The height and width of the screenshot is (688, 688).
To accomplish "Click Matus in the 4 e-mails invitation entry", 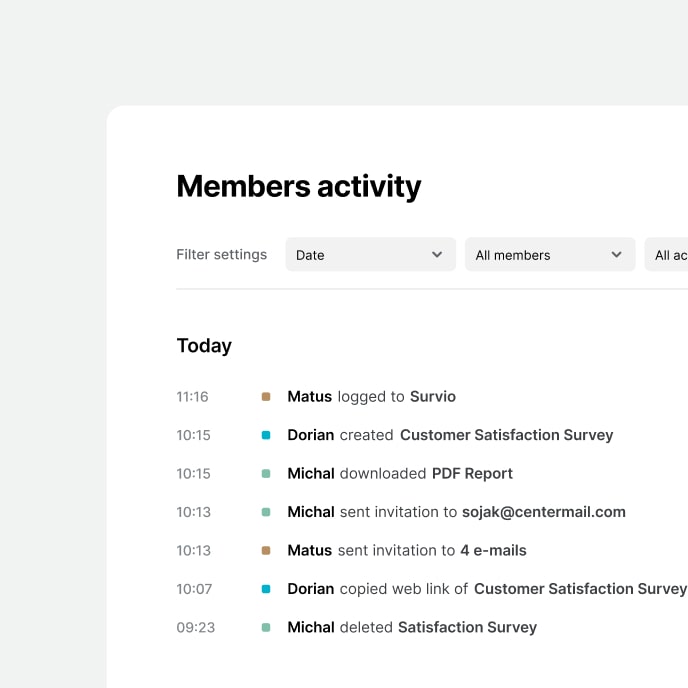I will [309, 550].
